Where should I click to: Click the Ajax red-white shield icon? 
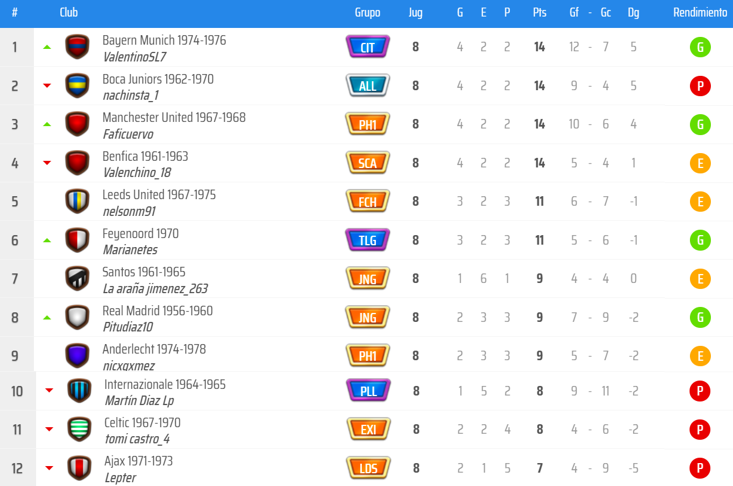click(79, 468)
